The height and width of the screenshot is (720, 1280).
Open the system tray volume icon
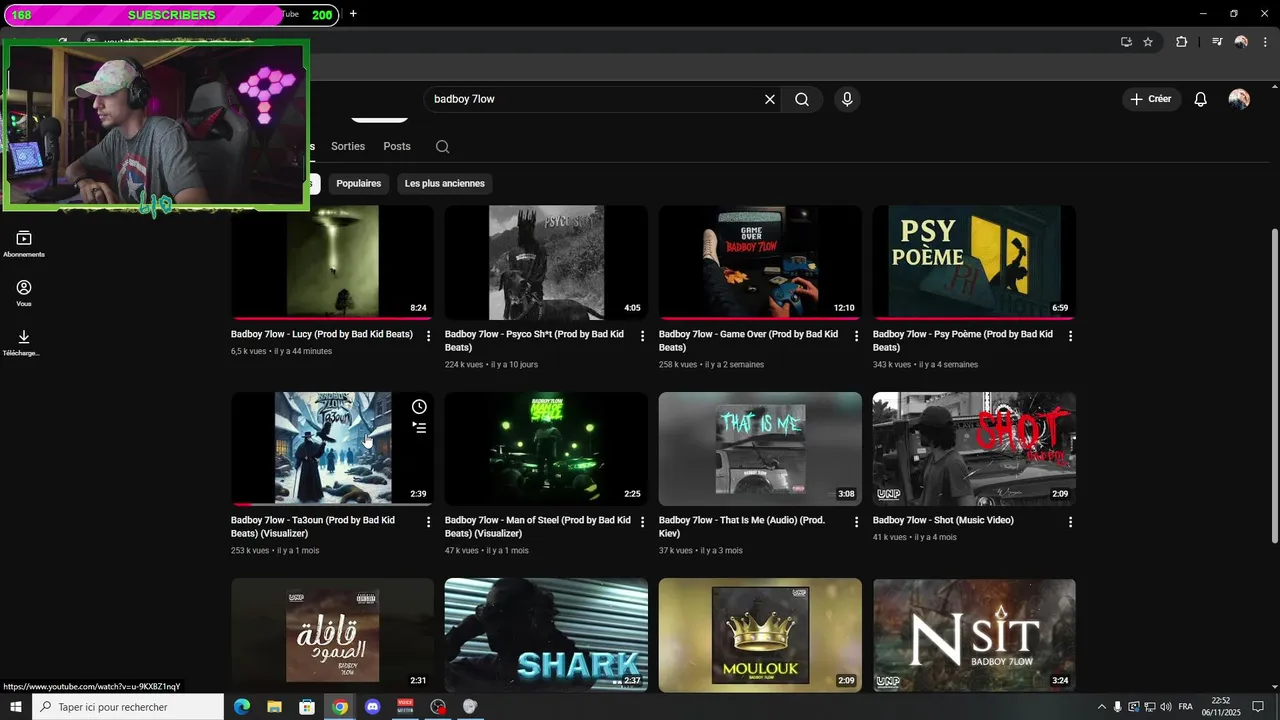[1166, 707]
